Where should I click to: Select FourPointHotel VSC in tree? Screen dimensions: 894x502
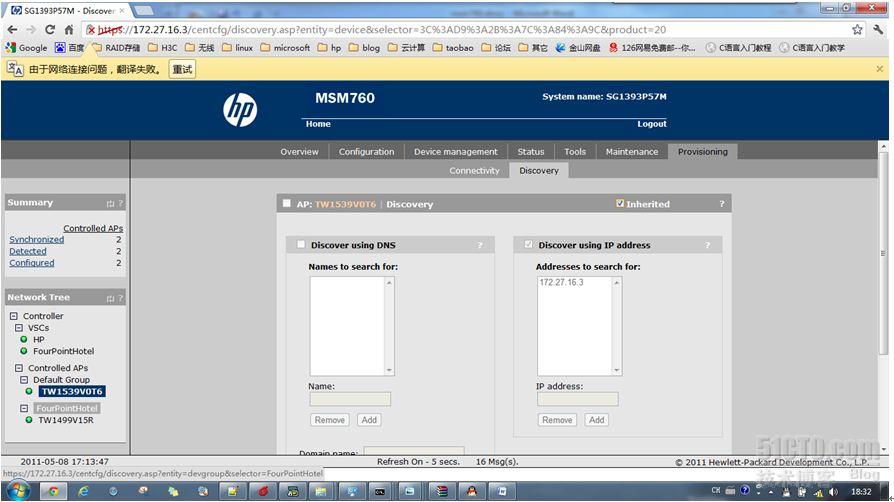click(x=63, y=351)
